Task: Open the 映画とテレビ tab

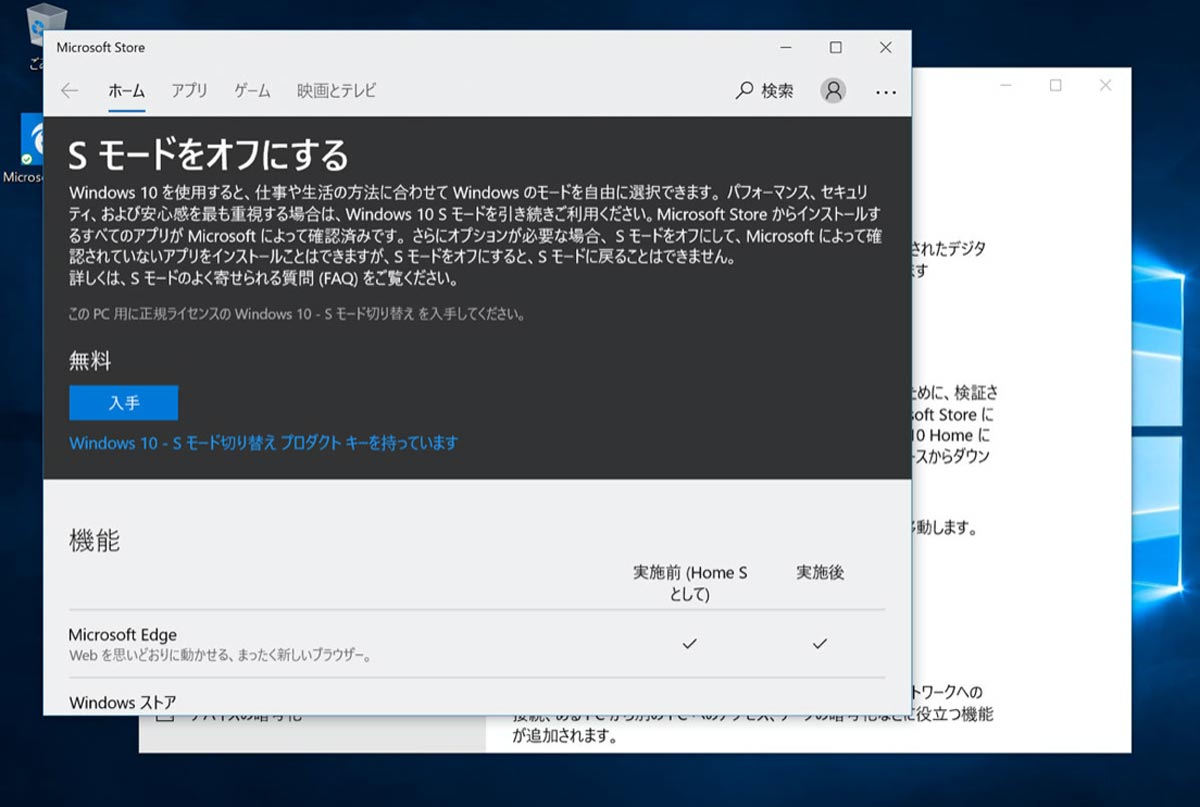Action: pyautogui.click(x=337, y=91)
